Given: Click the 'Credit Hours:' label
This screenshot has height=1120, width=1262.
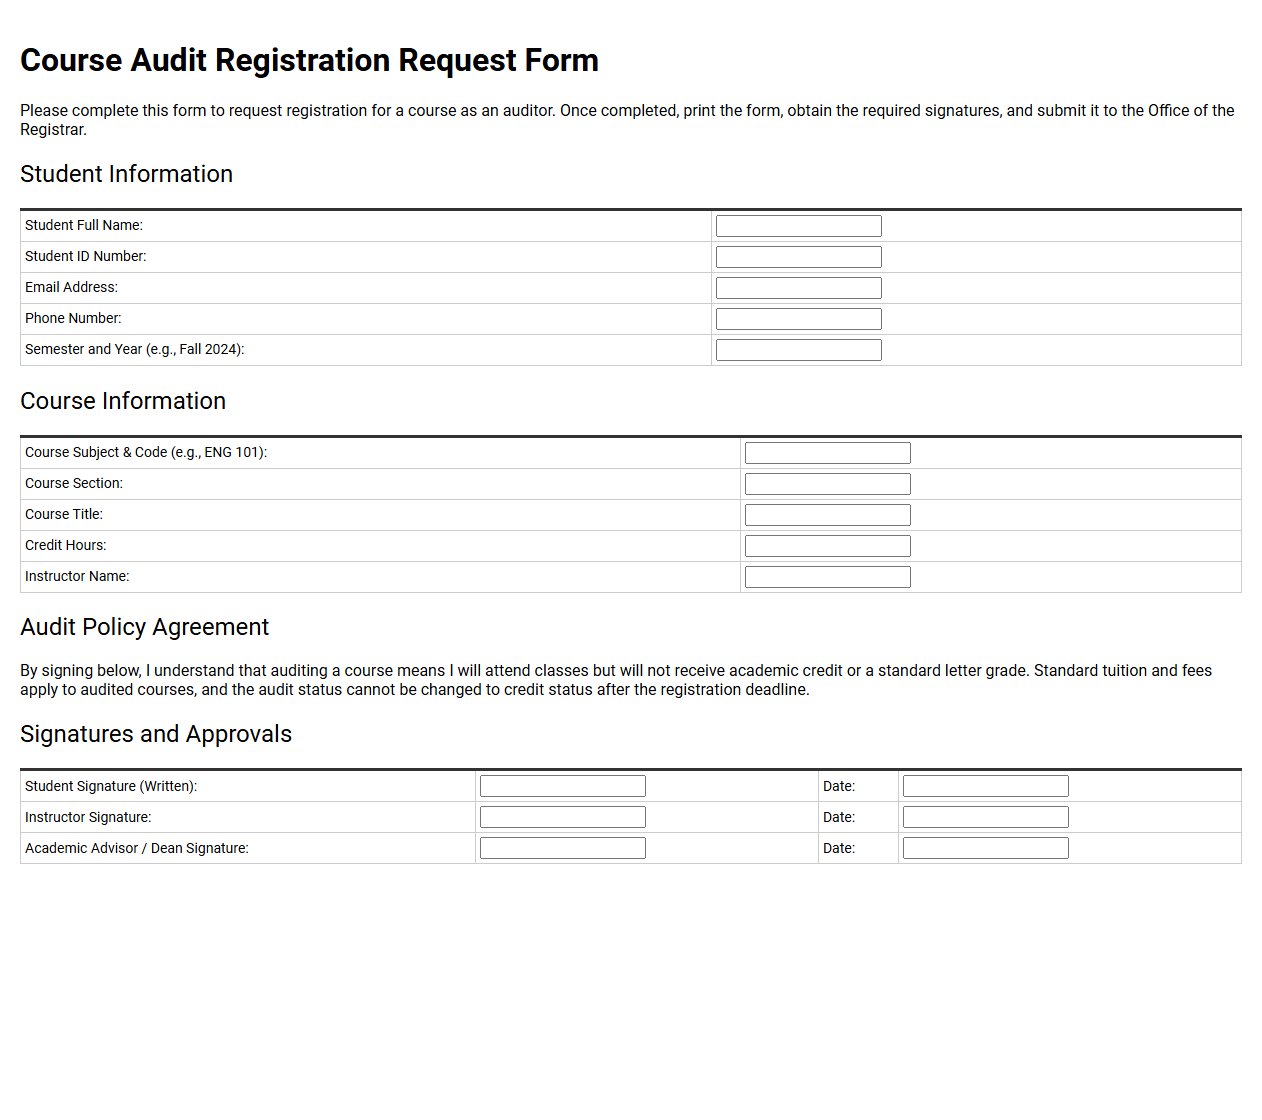Looking at the screenshot, I should pyautogui.click(x=66, y=546).
